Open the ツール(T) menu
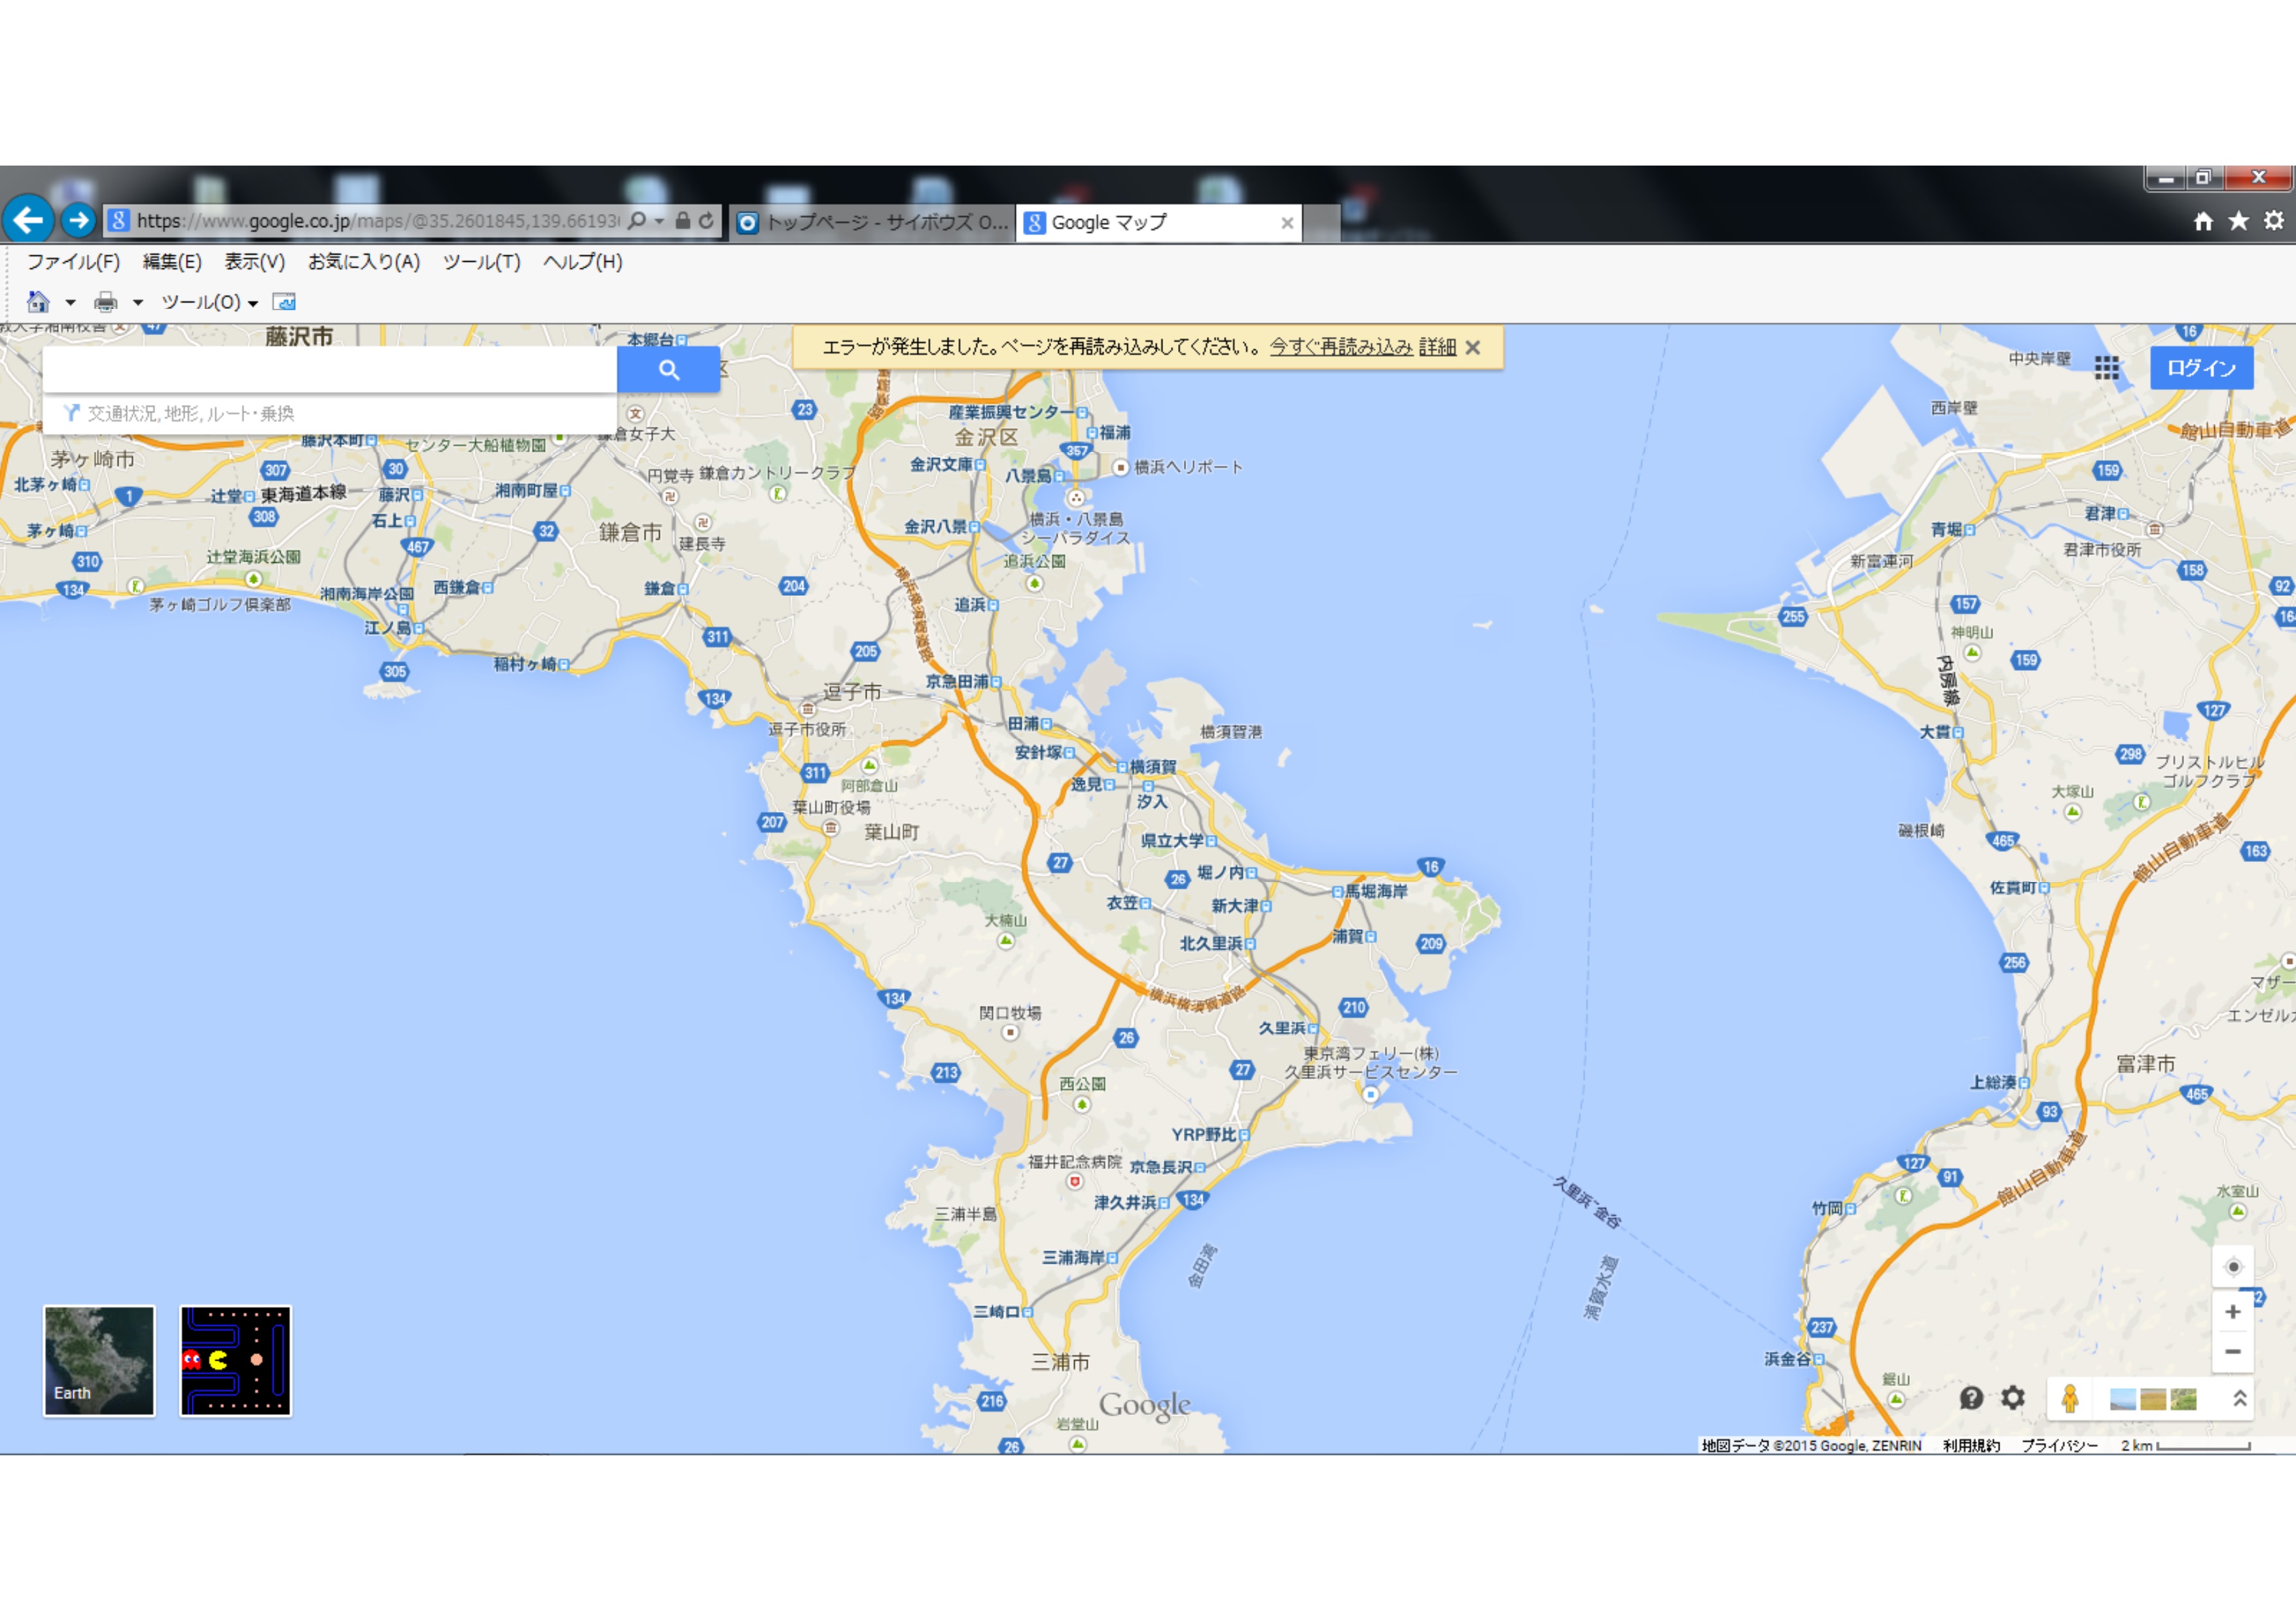The image size is (2296, 1623). pos(482,262)
